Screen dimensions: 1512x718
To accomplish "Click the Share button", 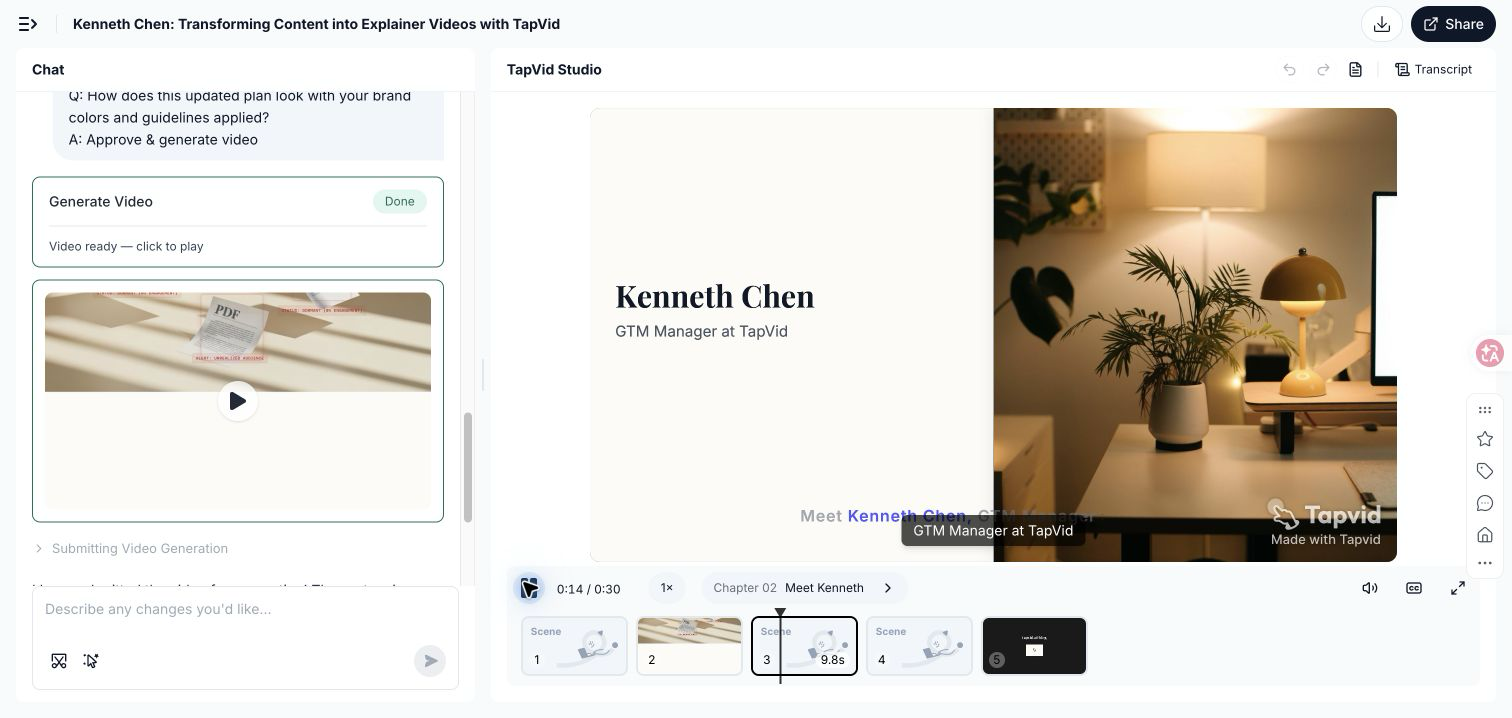I will point(1453,24).
